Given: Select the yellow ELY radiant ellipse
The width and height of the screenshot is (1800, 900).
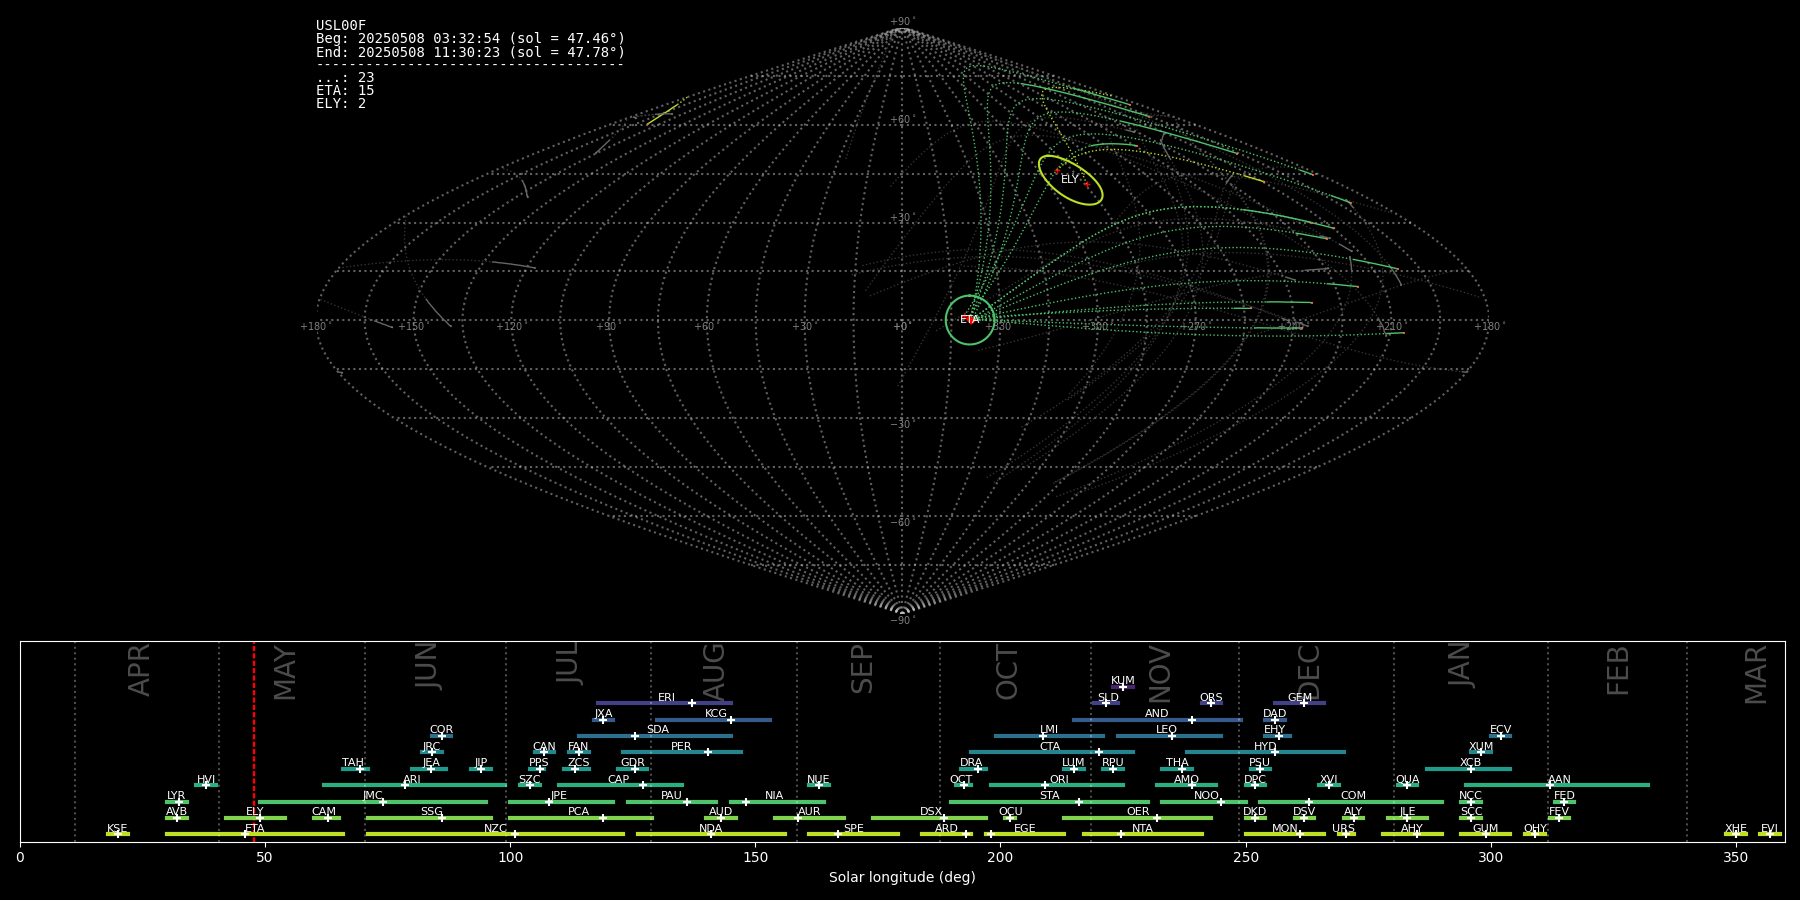Looking at the screenshot, I should click(1070, 180).
